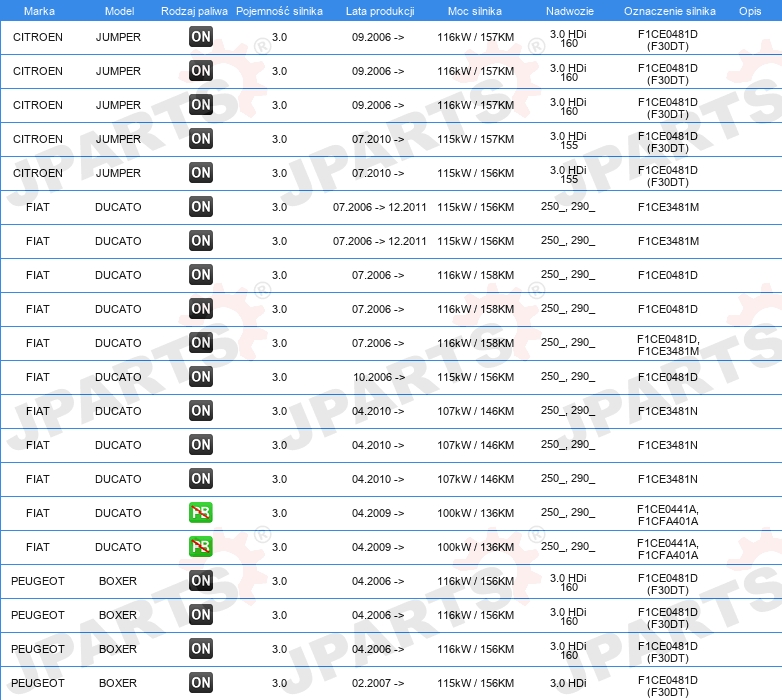The image size is (782, 700).
Task: Click the Oznaczenie silnika column header
Action: click(670, 11)
